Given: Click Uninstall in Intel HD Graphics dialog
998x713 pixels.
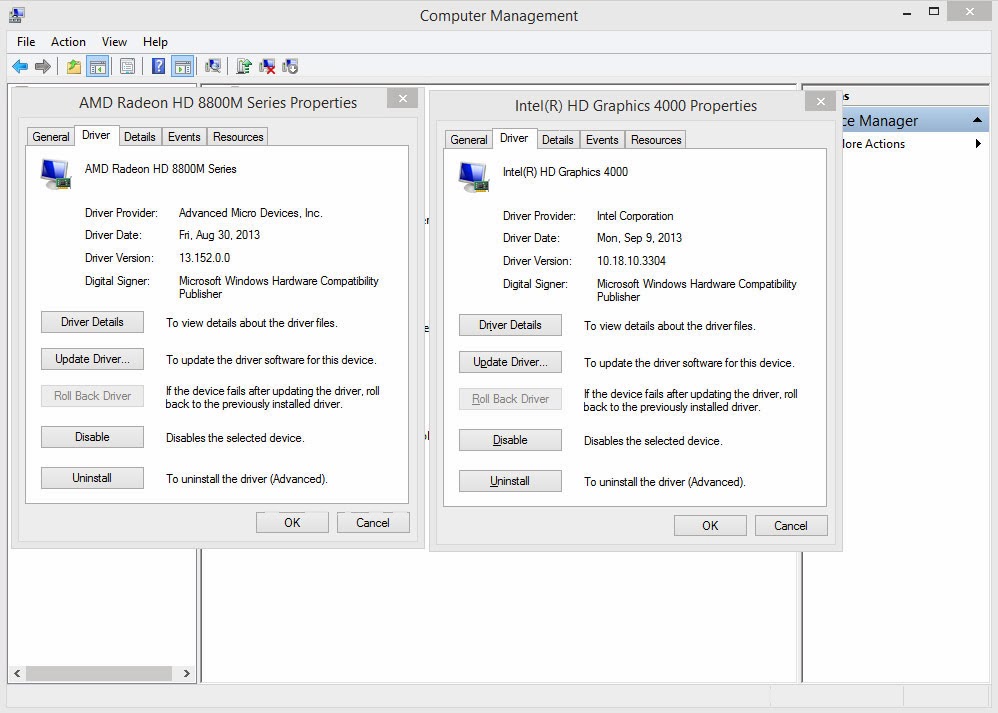Looking at the screenshot, I should point(510,481).
